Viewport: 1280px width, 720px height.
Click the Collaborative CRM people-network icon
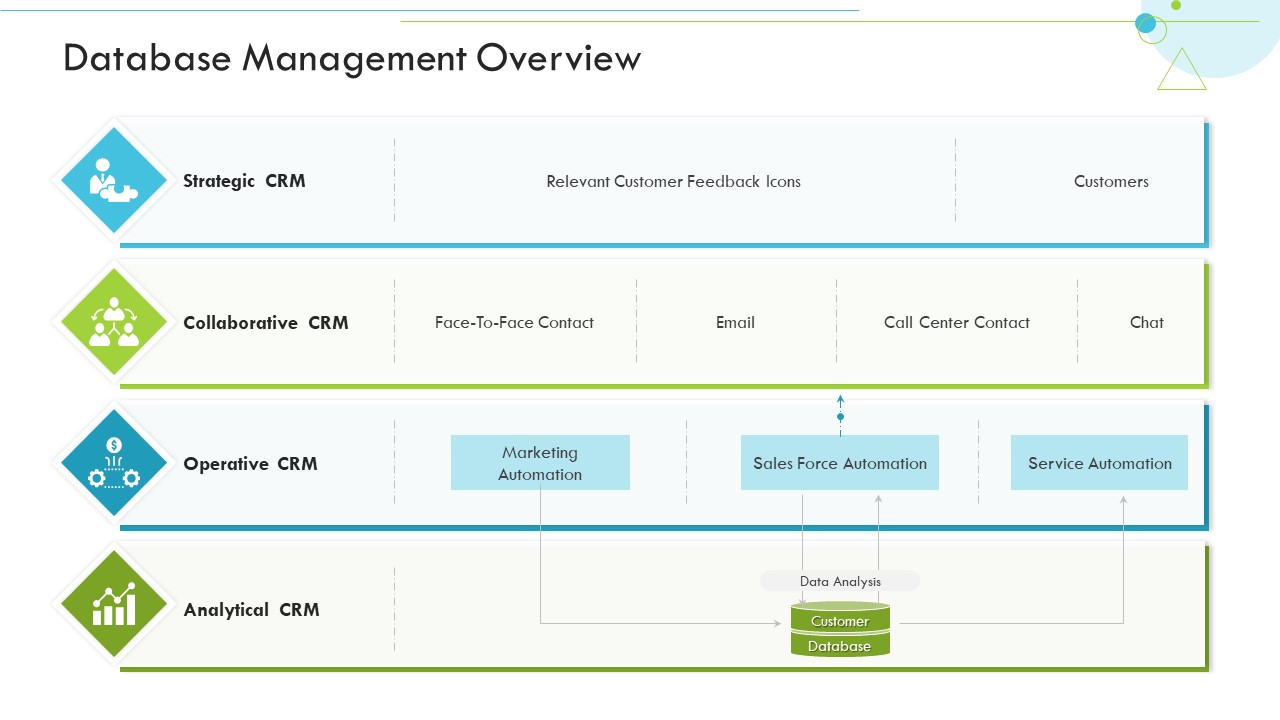tap(114, 322)
